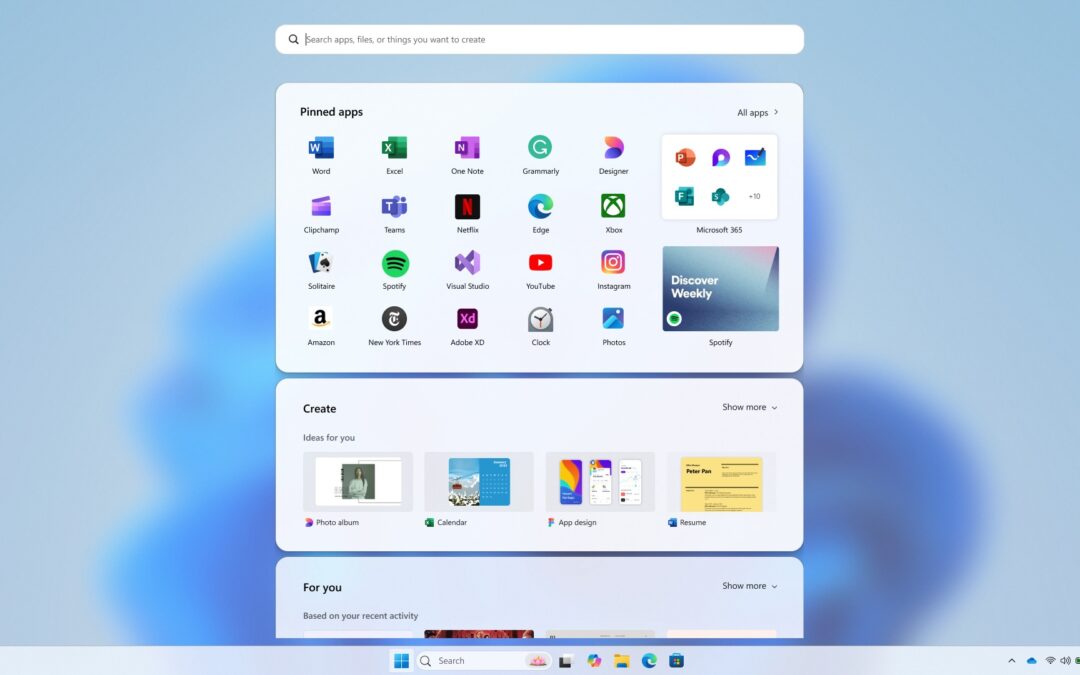Viewport: 1080px width, 675px height.
Task: Open Microsoft Designer
Action: pos(613,148)
